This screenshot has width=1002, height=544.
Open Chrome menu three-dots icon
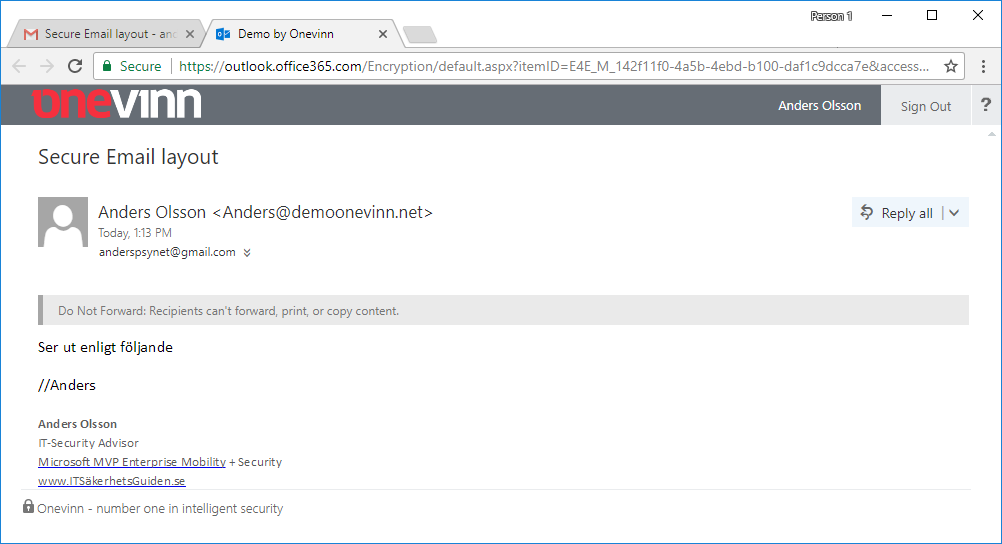[983, 66]
